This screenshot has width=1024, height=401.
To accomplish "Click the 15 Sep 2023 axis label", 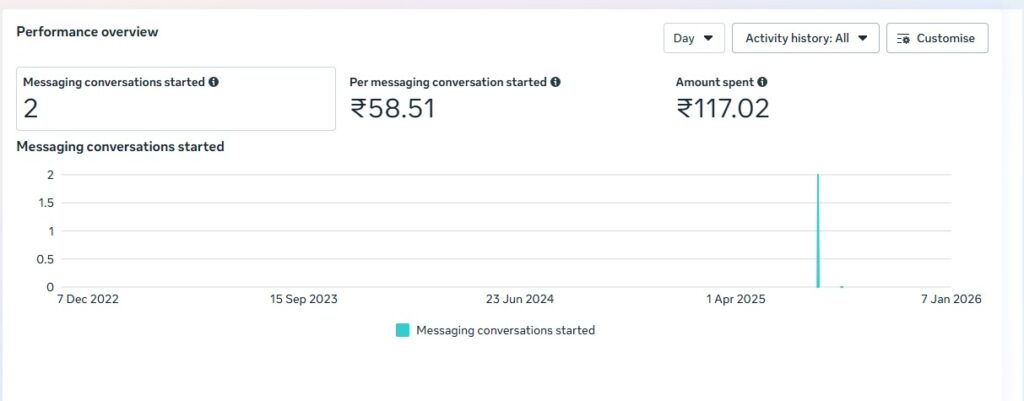I will pyautogui.click(x=303, y=299).
